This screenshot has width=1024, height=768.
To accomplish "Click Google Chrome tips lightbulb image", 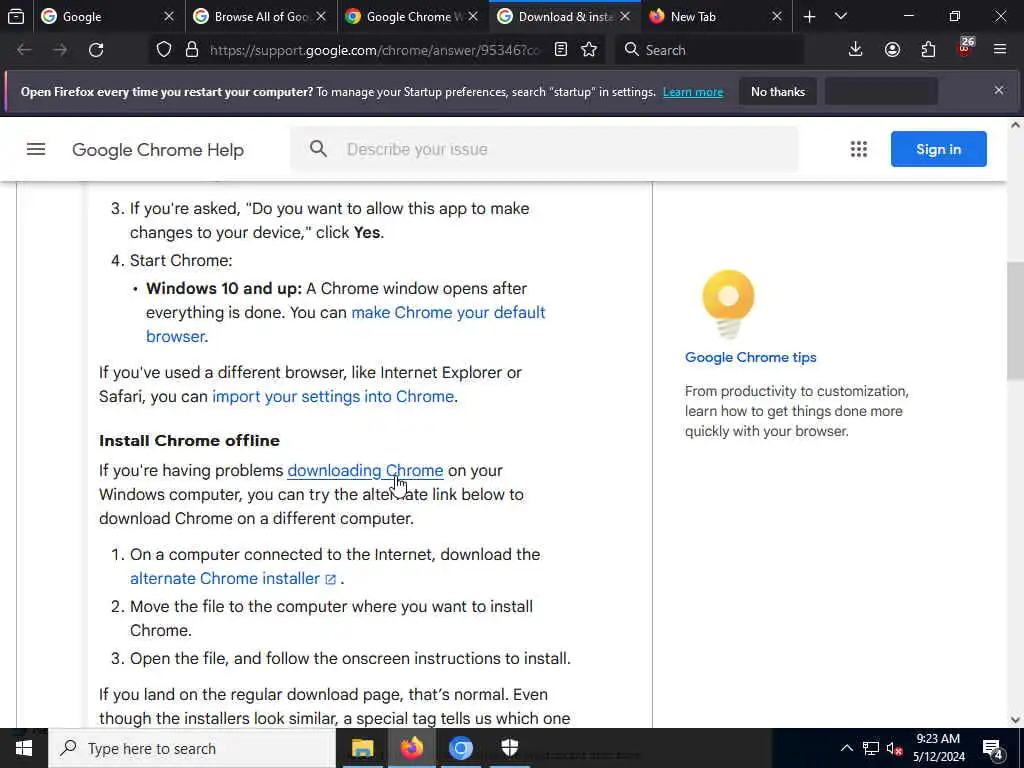I will pos(728,304).
